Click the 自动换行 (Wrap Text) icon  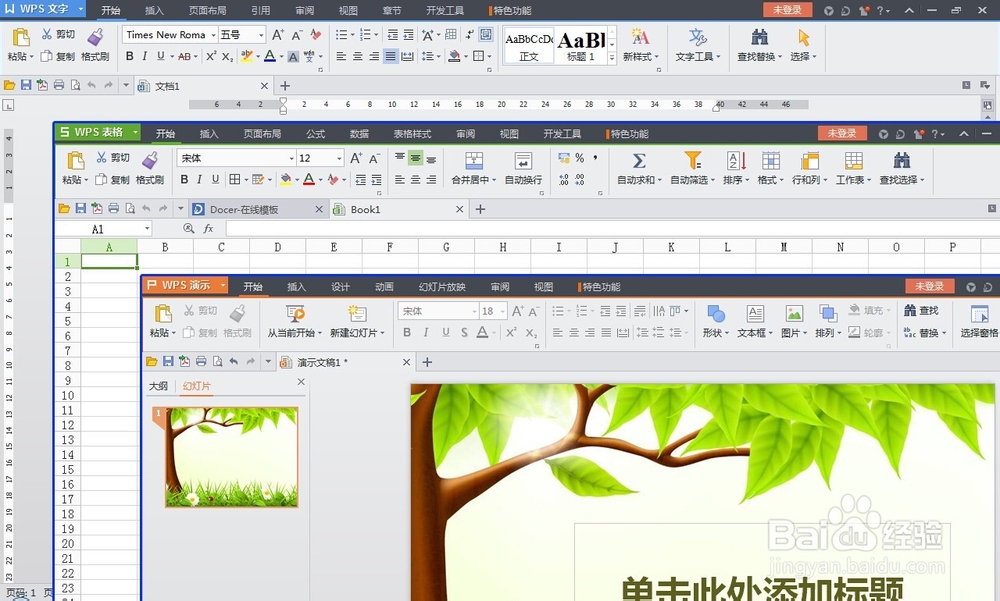[x=522, y=162]
